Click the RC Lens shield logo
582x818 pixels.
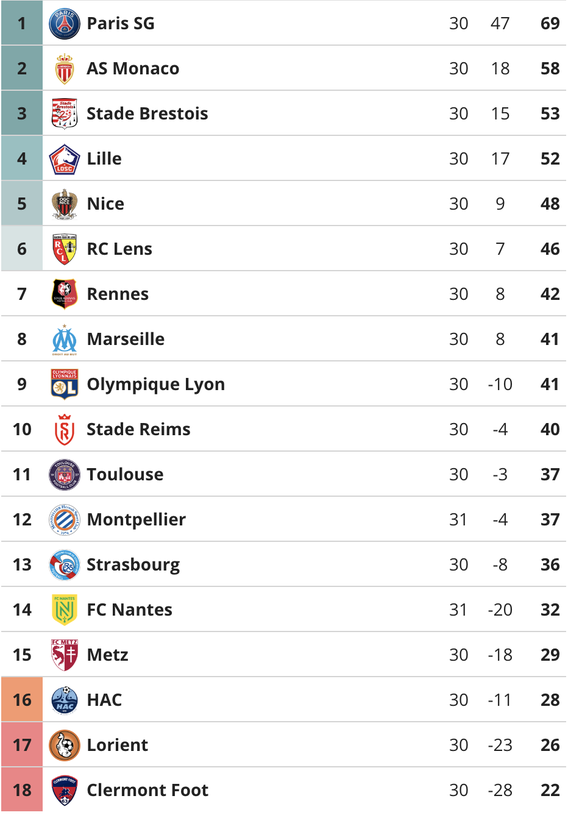(64, 249)
